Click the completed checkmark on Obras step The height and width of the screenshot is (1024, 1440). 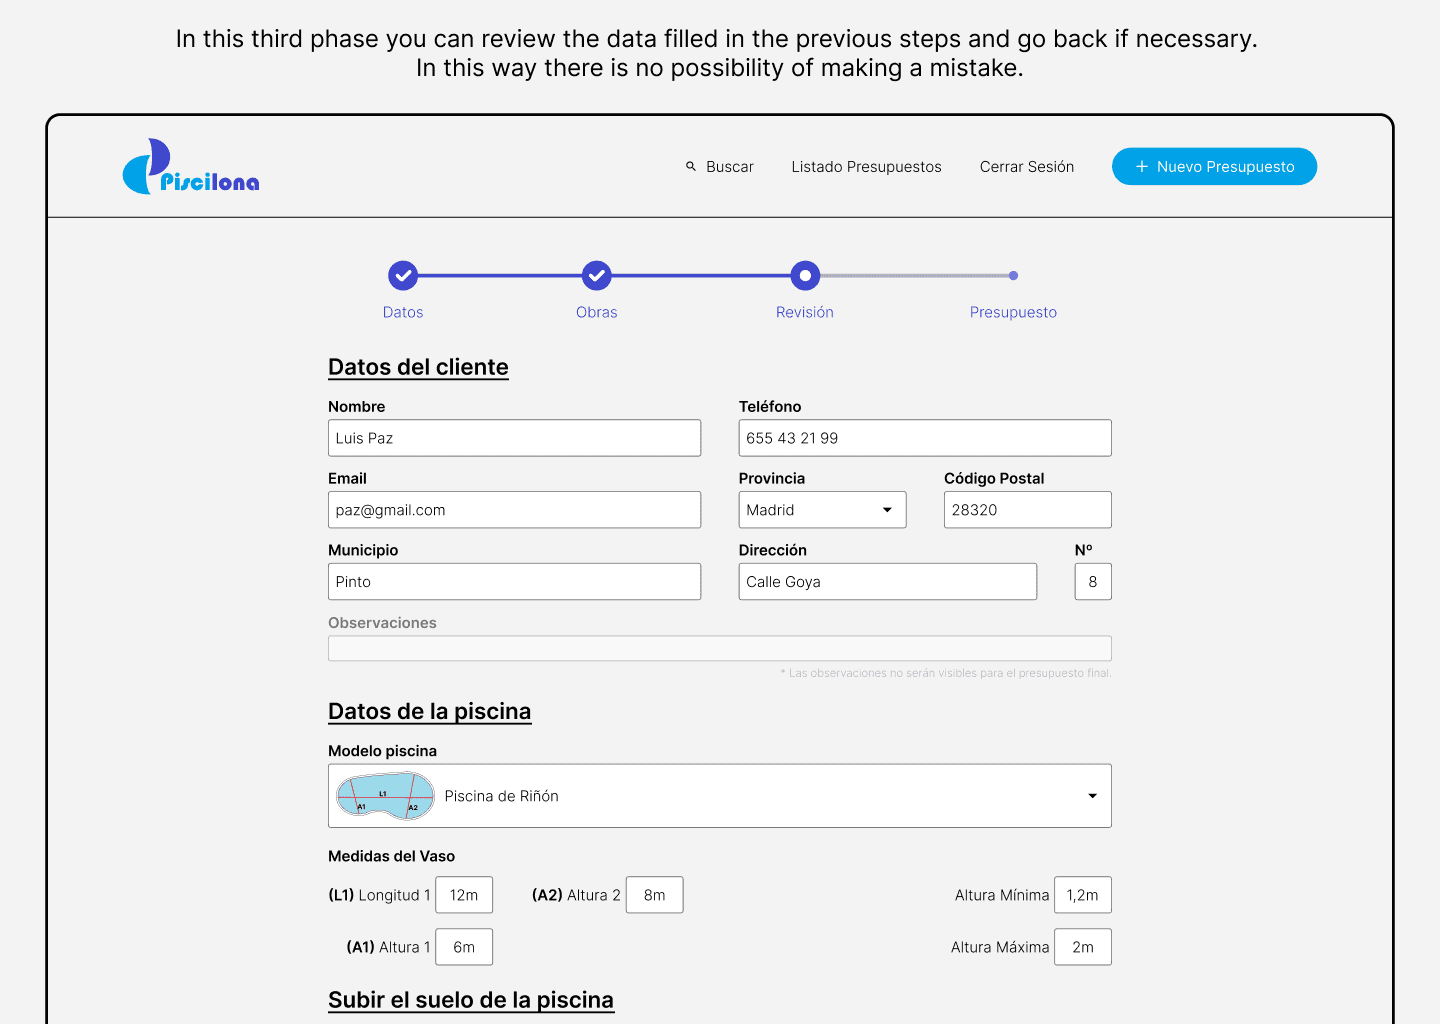(596, 275)
